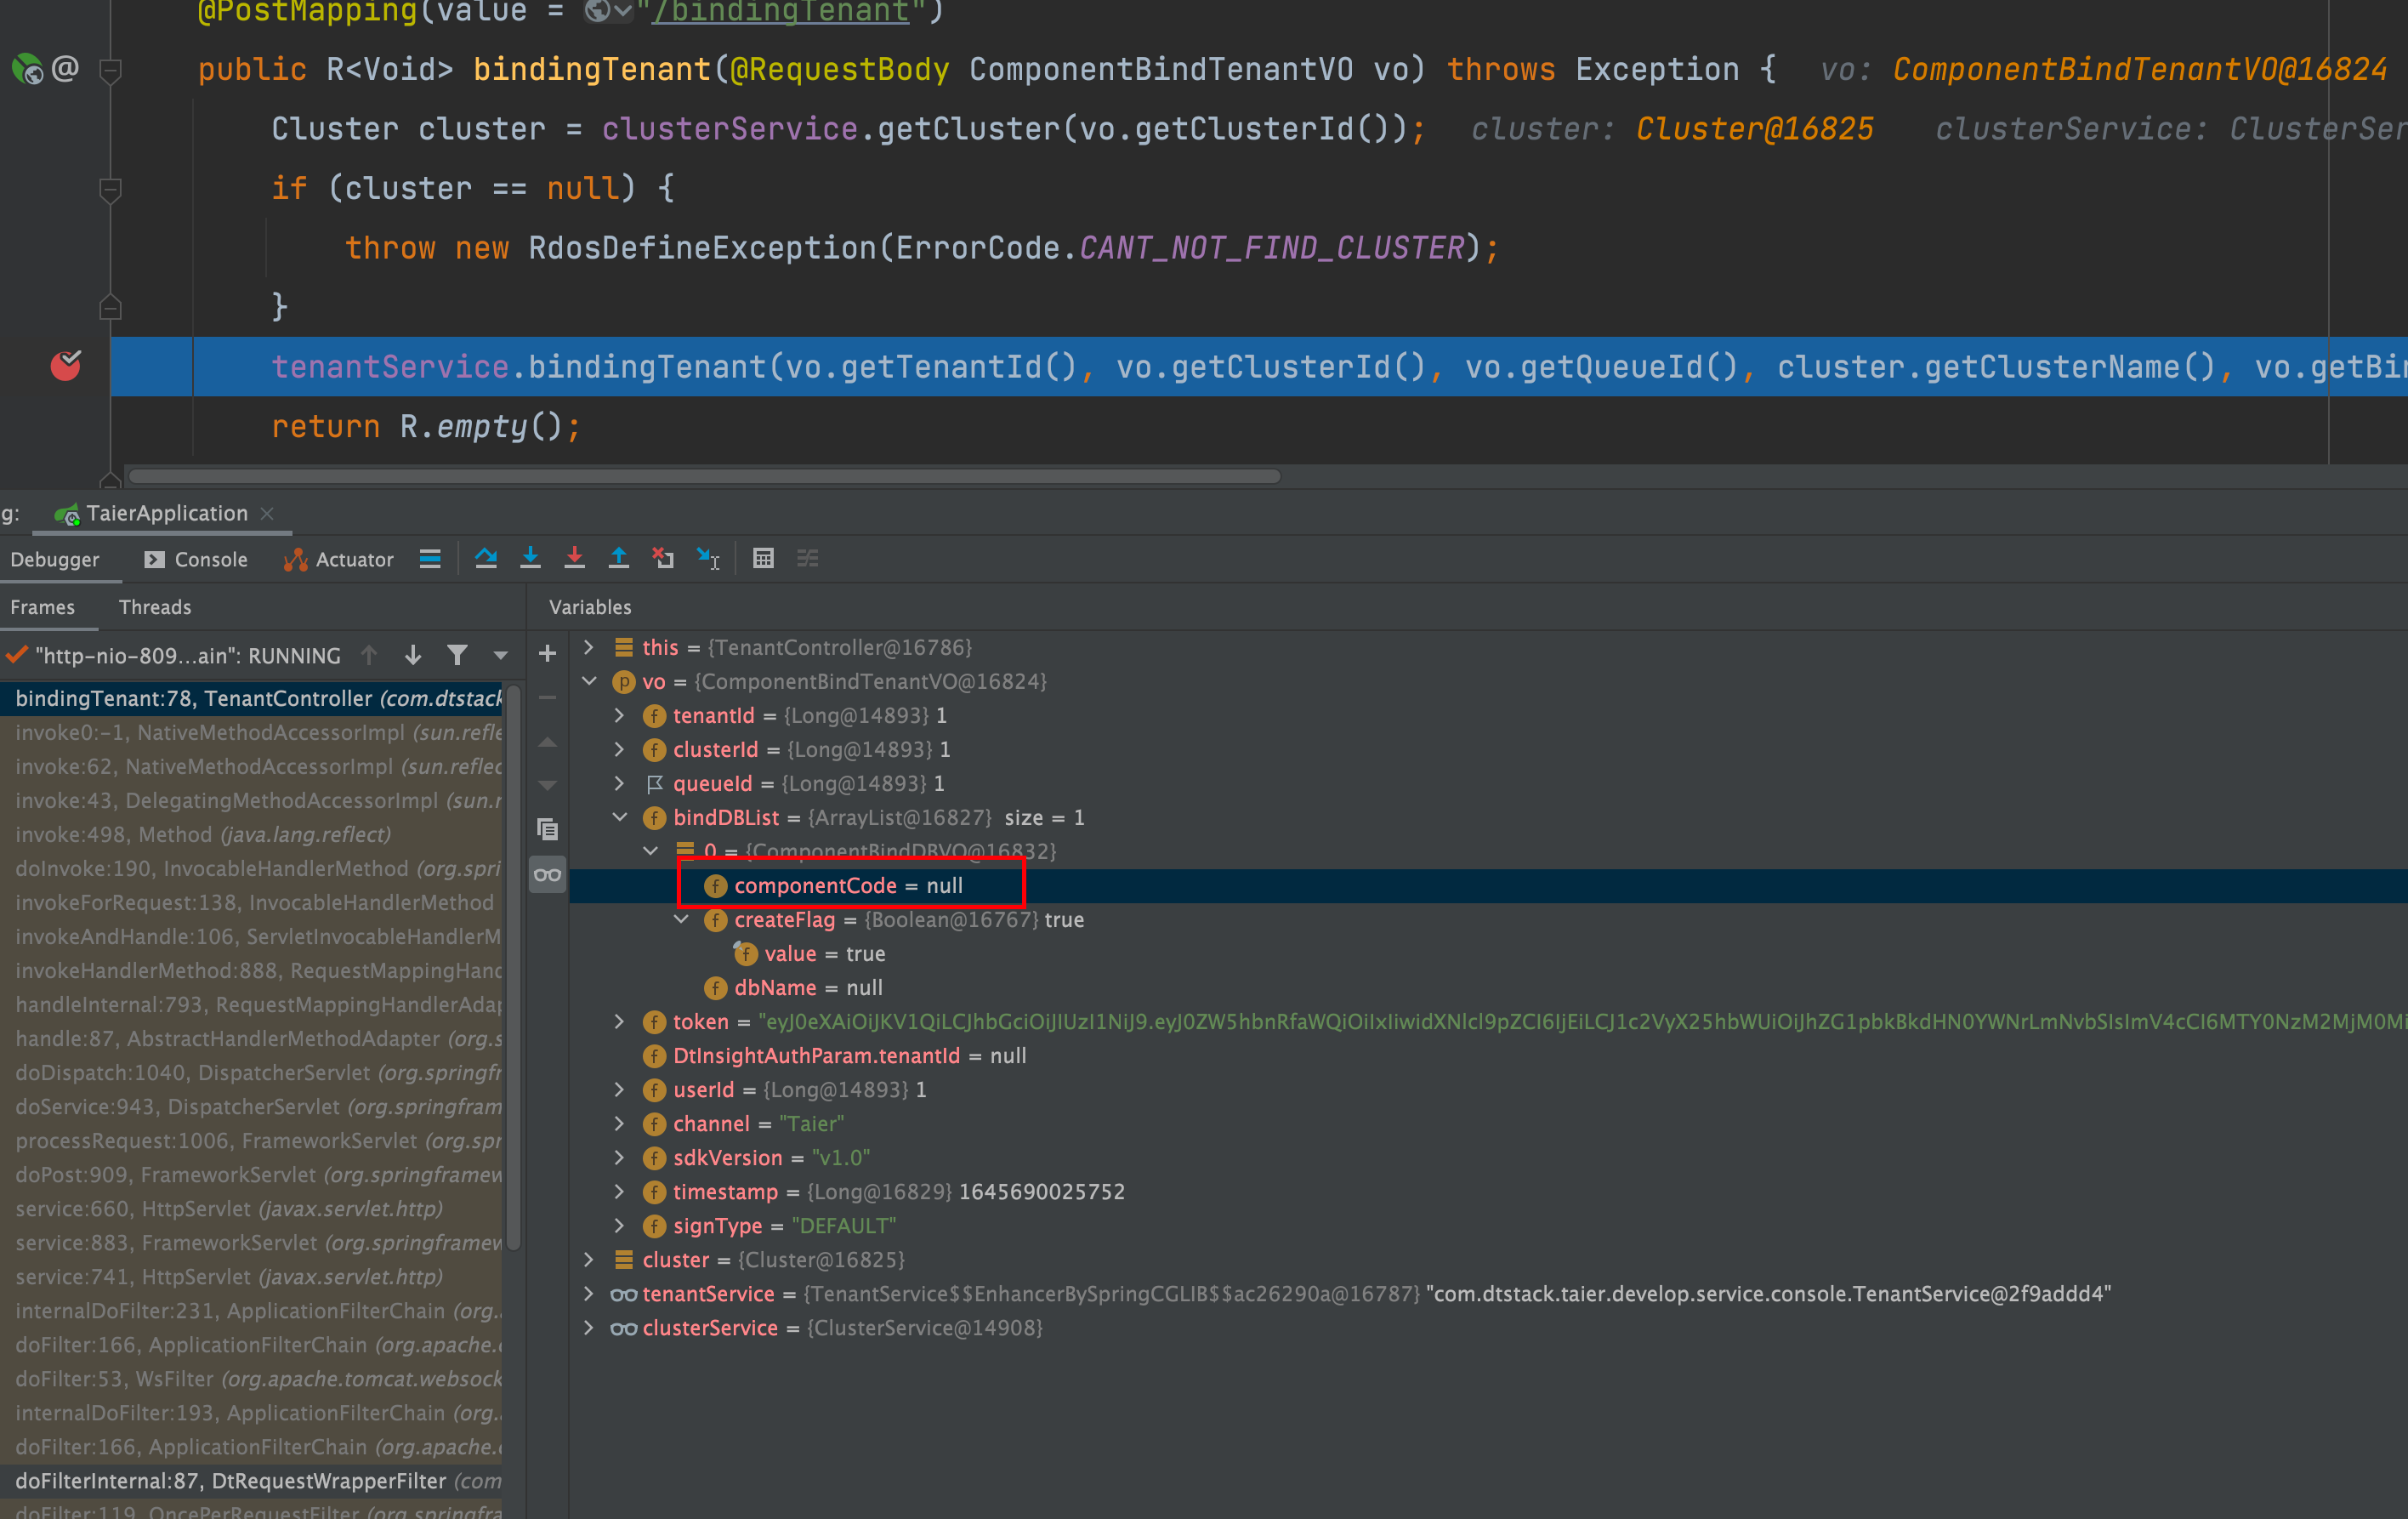Click the Force Step Into icon
2408x1519 pixels.
point(574,558)
